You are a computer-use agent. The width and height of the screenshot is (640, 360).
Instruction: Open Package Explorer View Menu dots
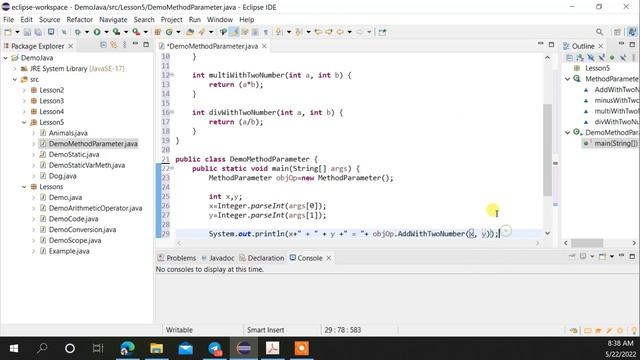(124, 45)
